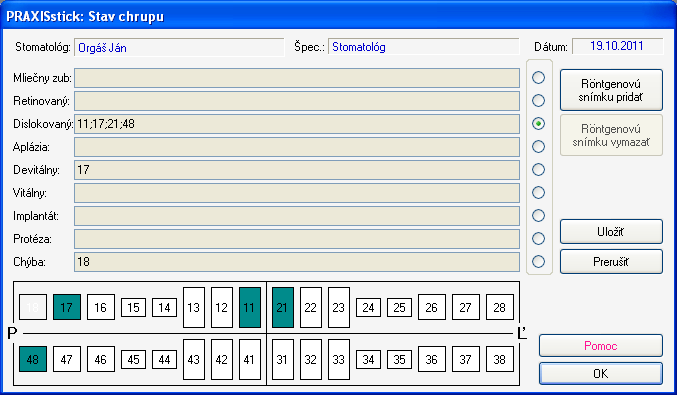Select the Implantát radio button
Viewport: 677px width, 395px height.
(538, 215)
